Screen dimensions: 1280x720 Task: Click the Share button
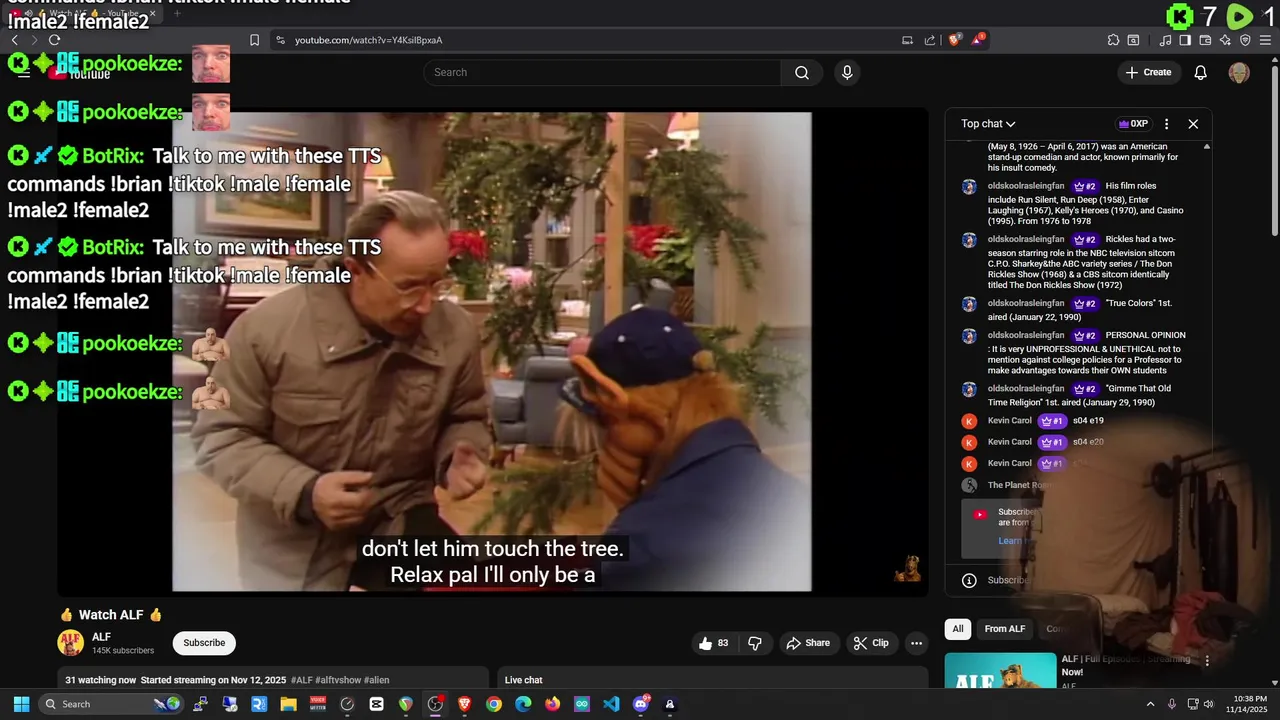coord(808,643)
